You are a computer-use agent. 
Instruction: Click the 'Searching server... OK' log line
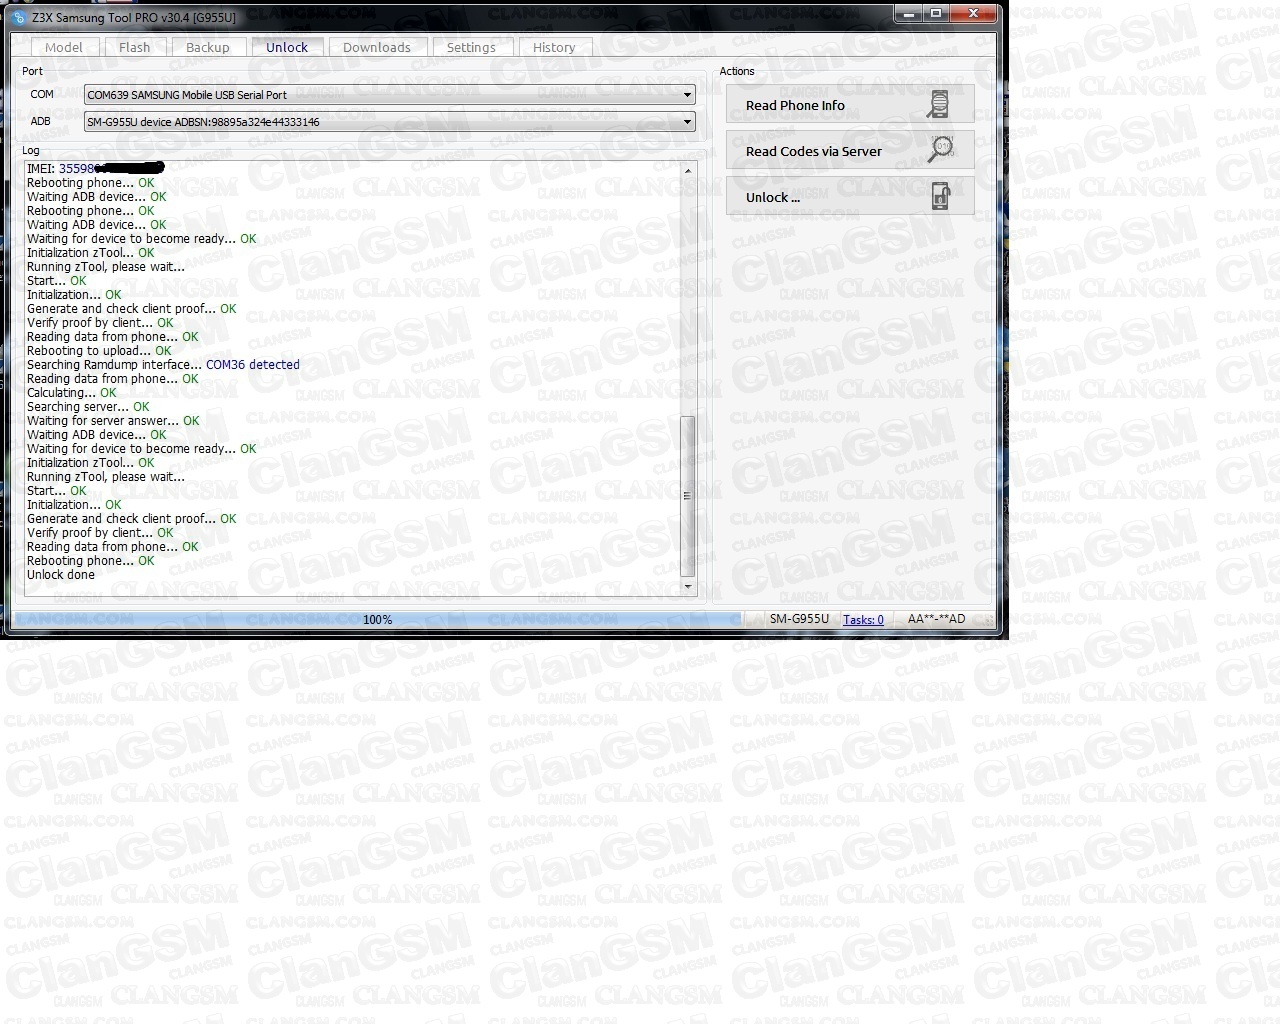pos(88,407)
